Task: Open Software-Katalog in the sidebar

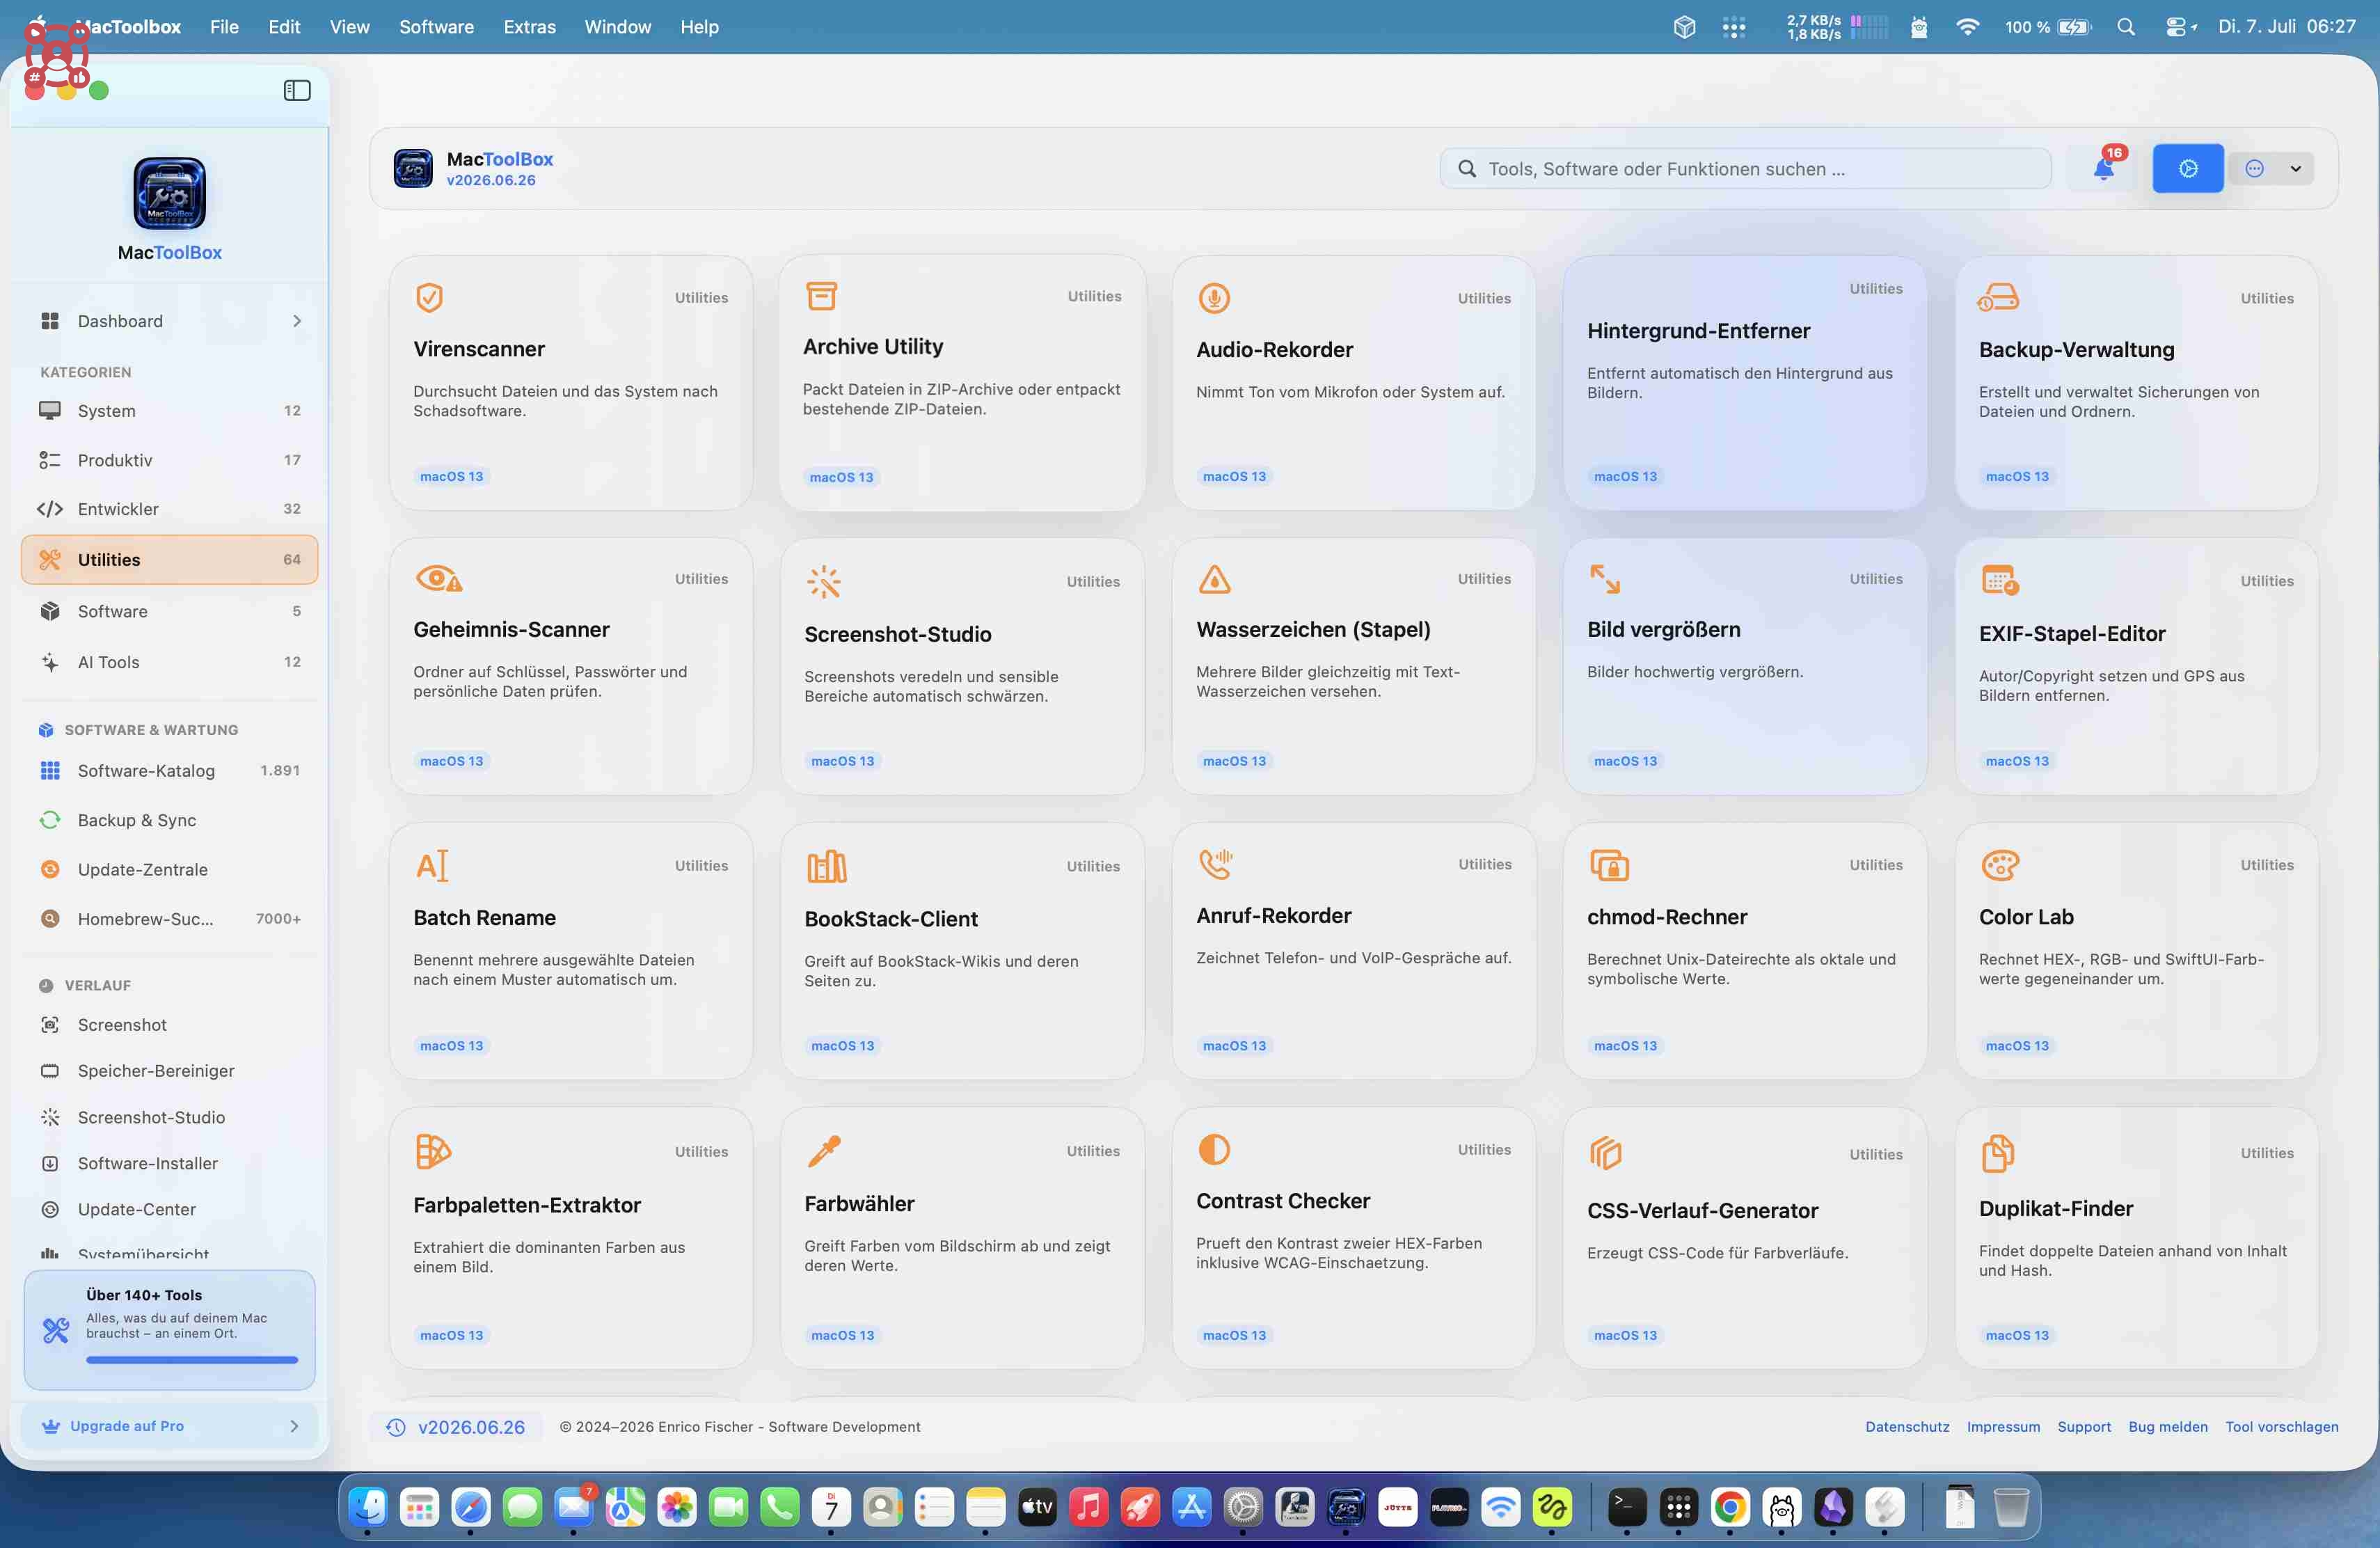Action: coord(170,770)
